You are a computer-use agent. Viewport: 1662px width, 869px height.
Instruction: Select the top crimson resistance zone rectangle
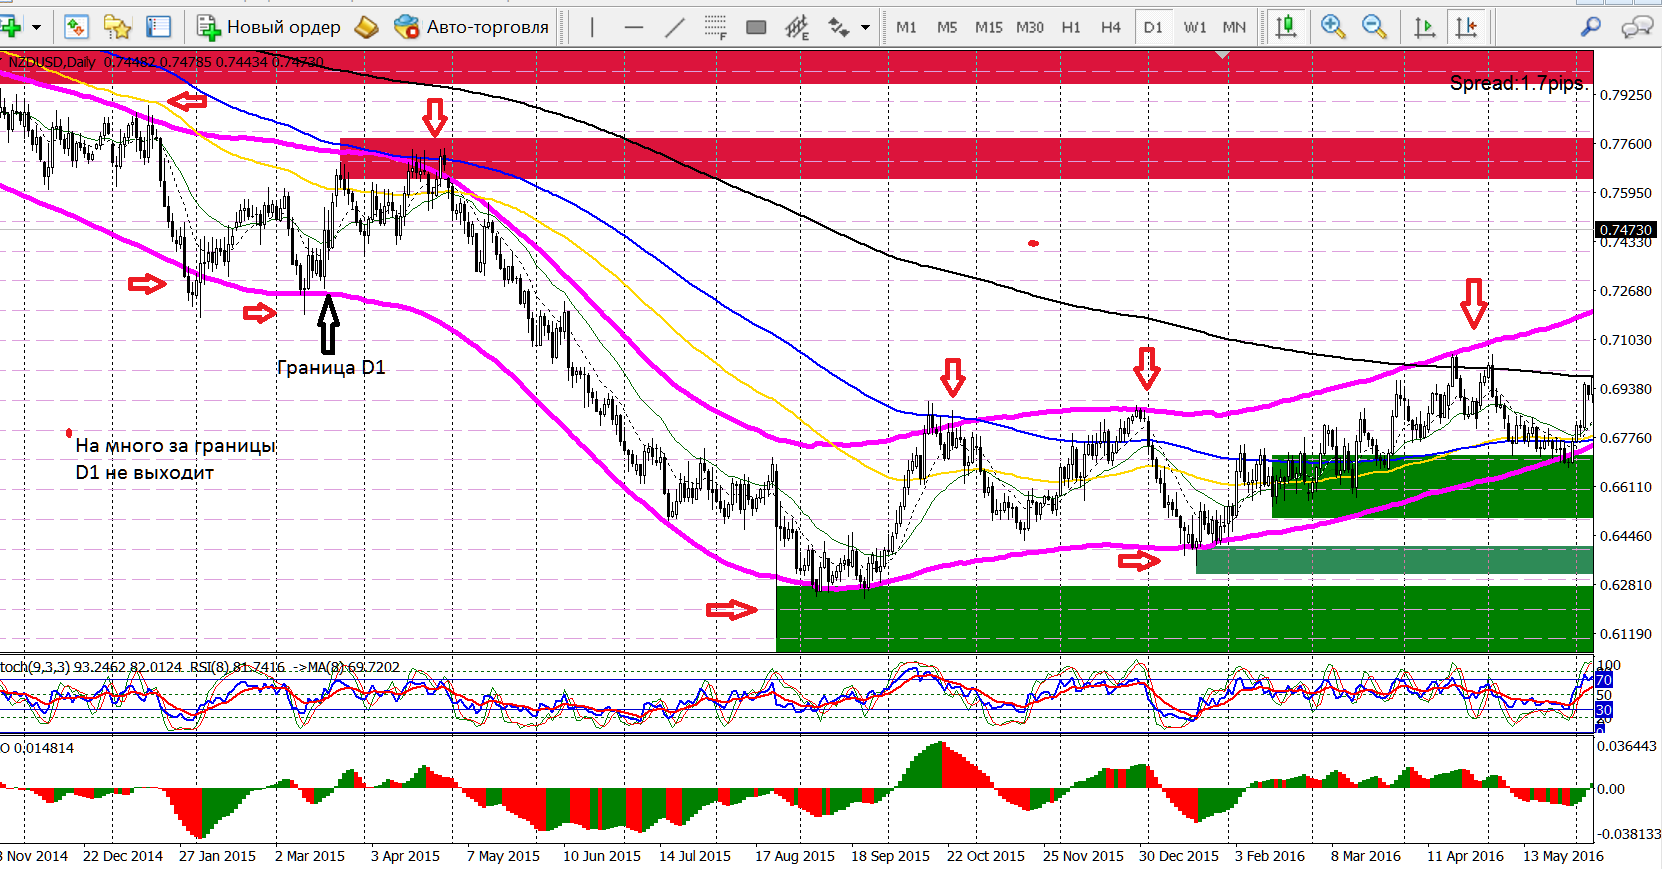pos(796,67)
